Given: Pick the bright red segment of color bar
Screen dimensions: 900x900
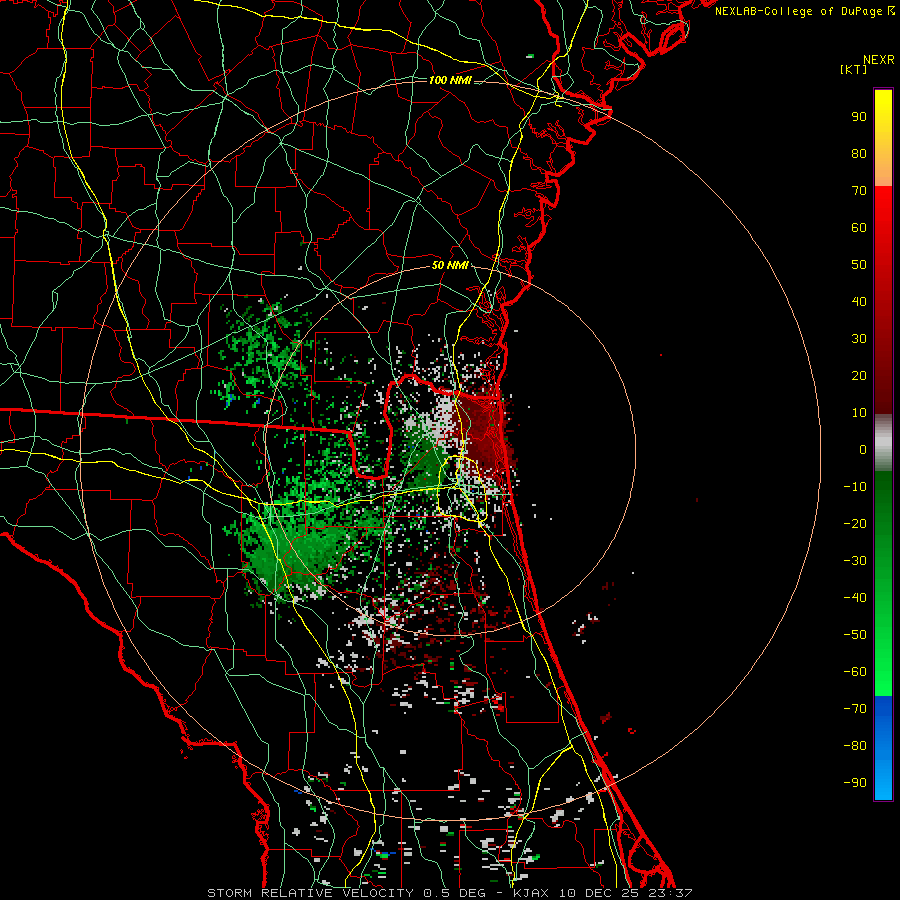Looking at the screenshot, I should 883,300.
